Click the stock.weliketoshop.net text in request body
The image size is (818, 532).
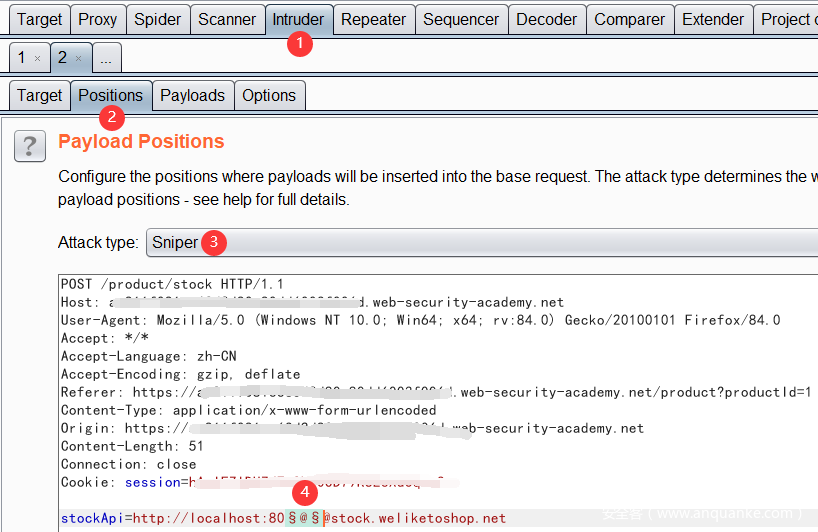418,518
